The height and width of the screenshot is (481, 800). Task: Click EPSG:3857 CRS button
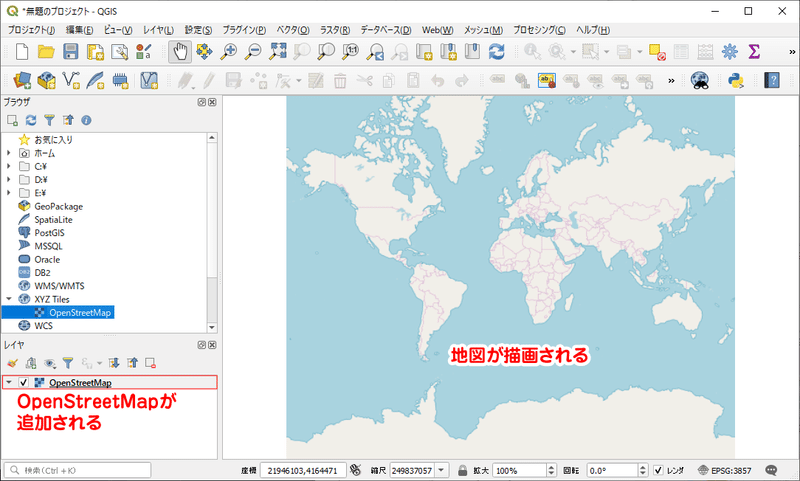724,470
